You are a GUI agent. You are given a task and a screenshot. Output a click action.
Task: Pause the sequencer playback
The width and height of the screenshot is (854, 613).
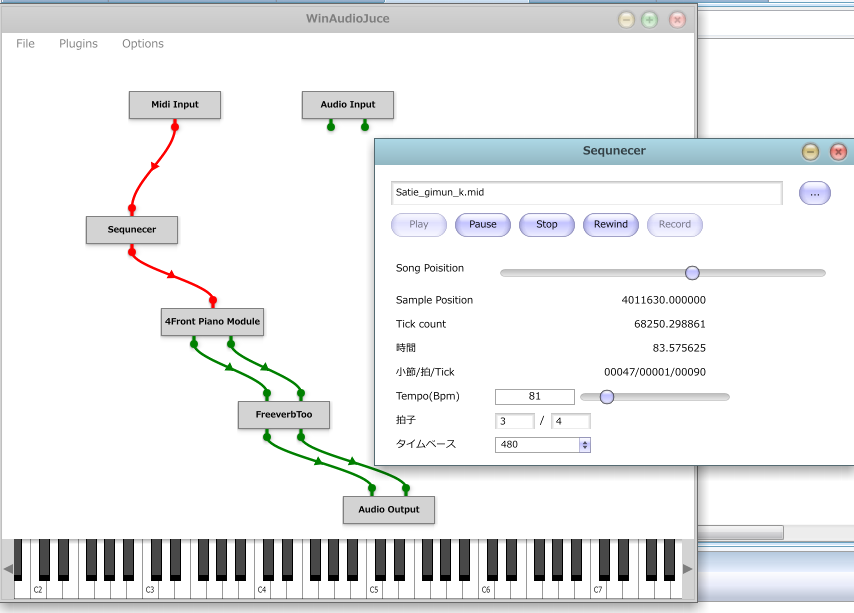pos(483,225)
